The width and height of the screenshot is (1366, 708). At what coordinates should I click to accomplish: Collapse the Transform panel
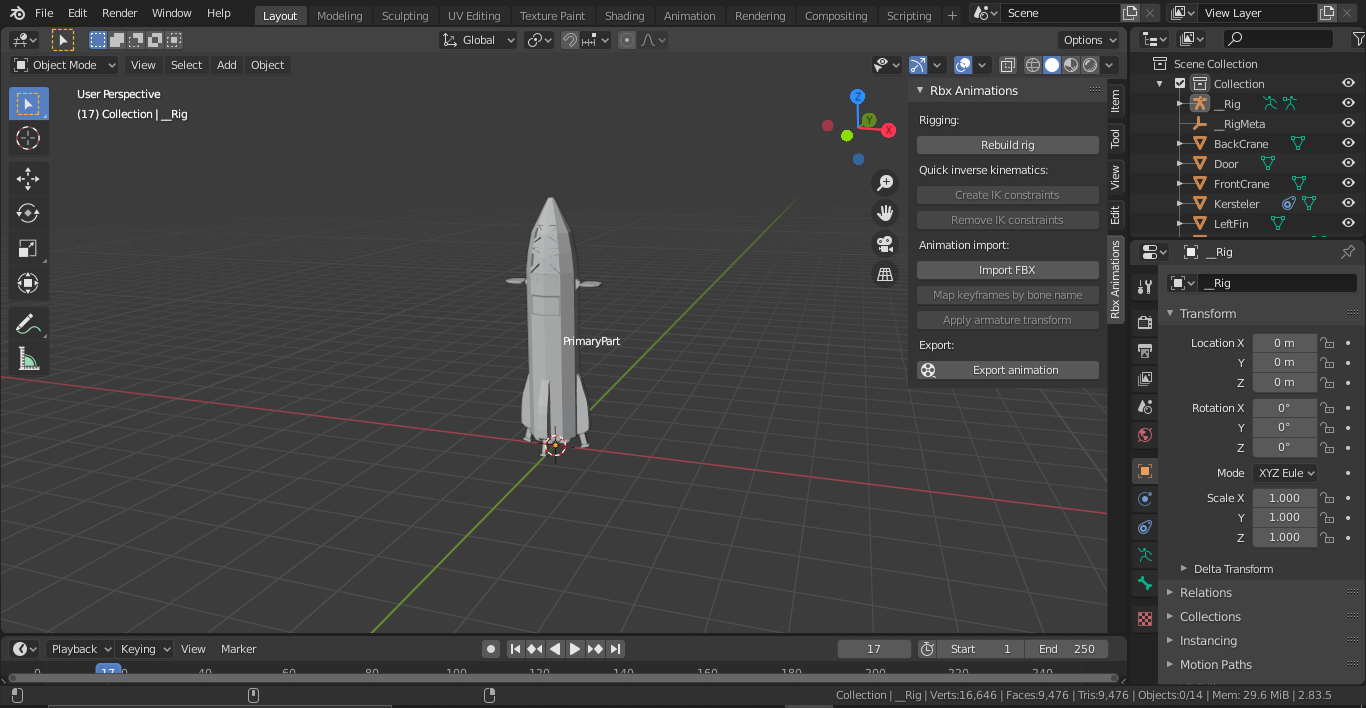[x=1170, y=313]
